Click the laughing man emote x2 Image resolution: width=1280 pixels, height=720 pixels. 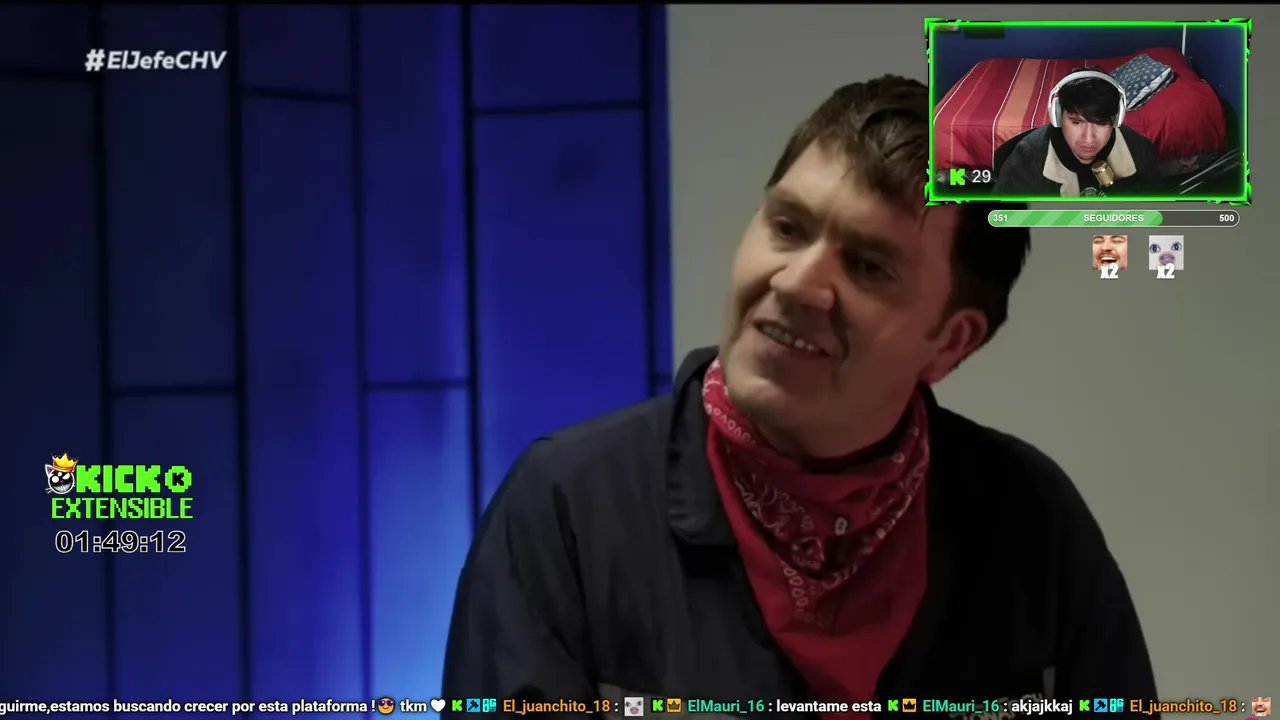point(1109,256)
